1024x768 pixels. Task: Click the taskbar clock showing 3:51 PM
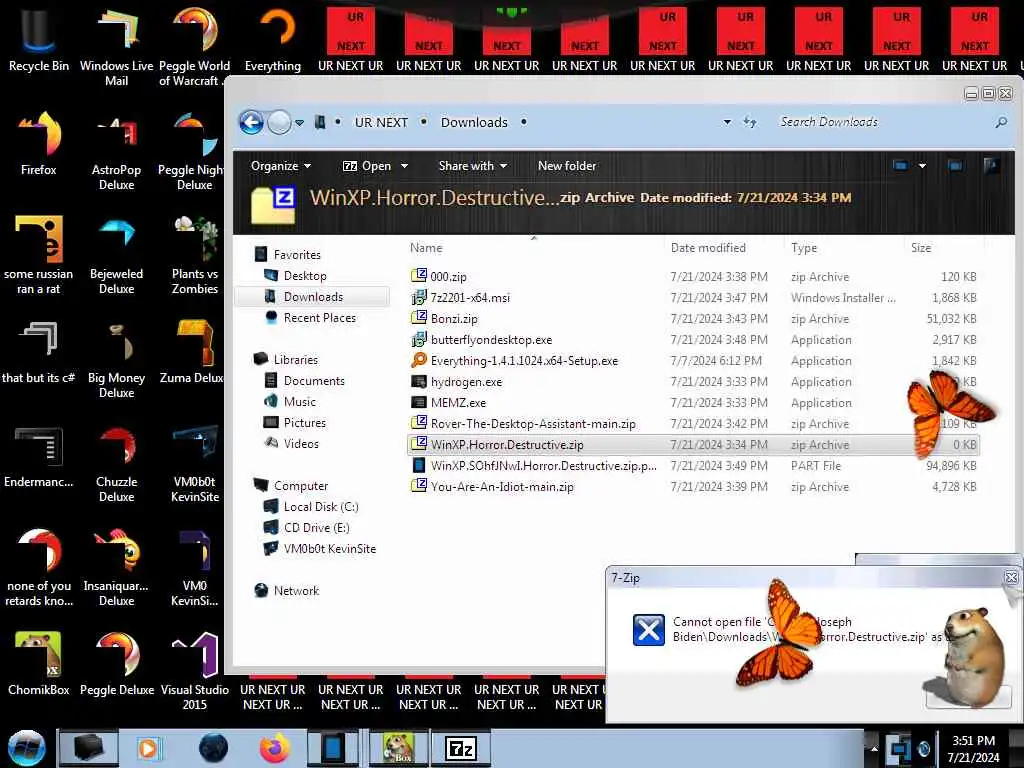(973, 748)
